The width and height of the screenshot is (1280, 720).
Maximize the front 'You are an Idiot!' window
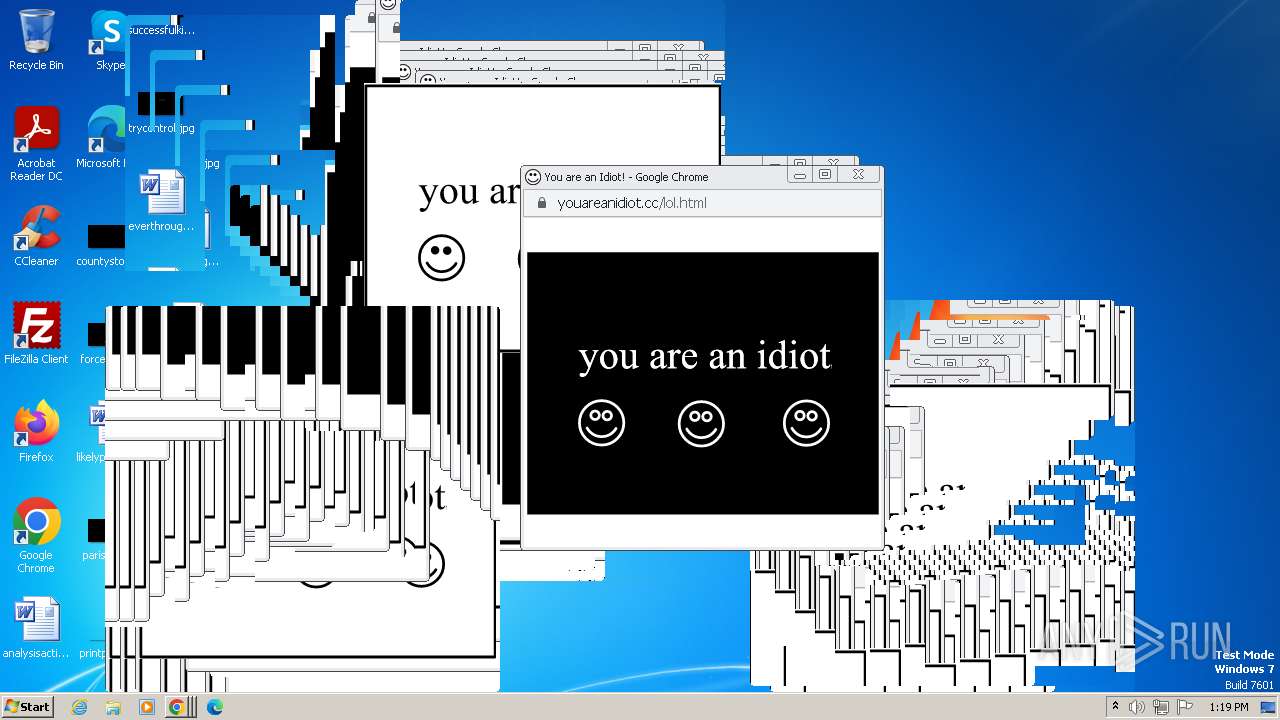click(x=825, y=174)
